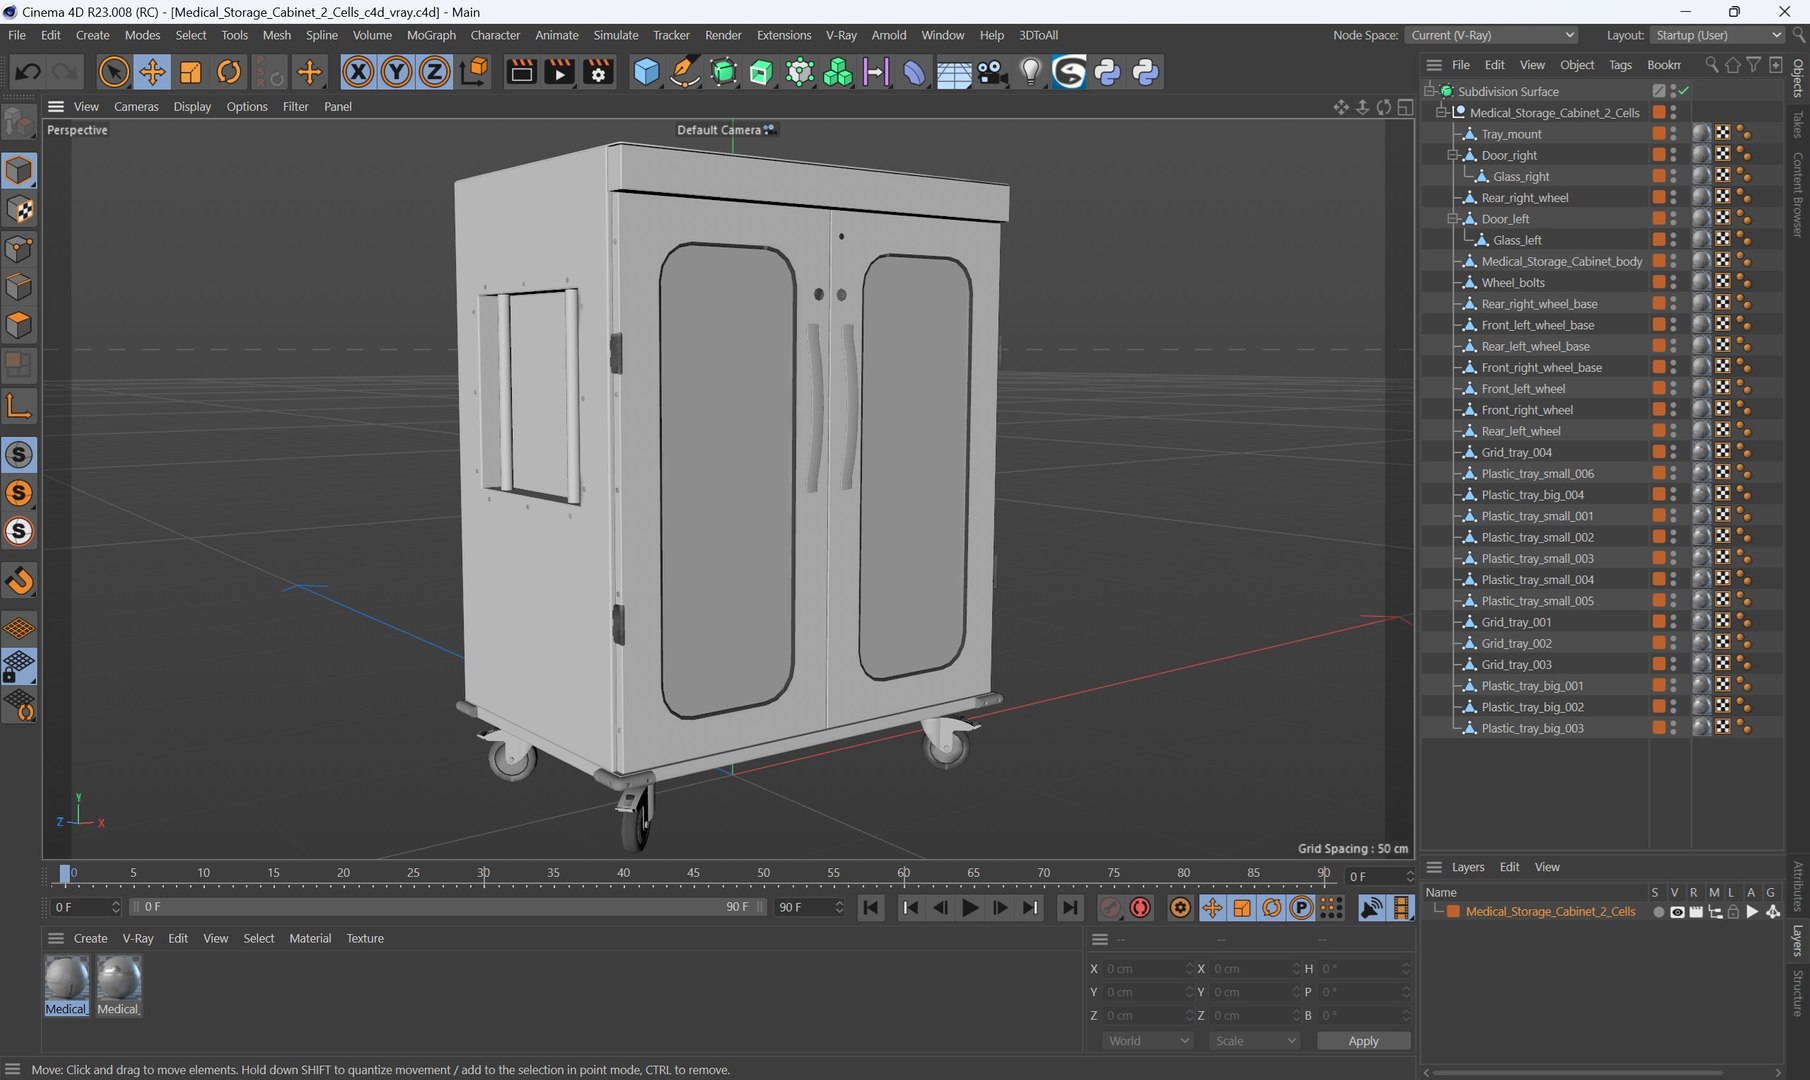Screen dimensions: 1810x1080
Task: Collapse the Door_right tree item
Action: pyautogui.click(x=1453, y=155)
